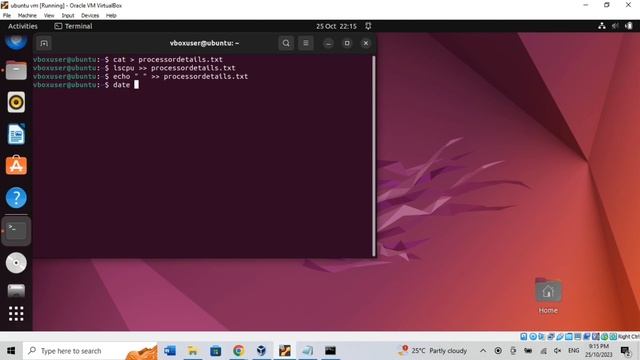Show Applications grid in the dock
640x360 pixels.
point(16,313)
